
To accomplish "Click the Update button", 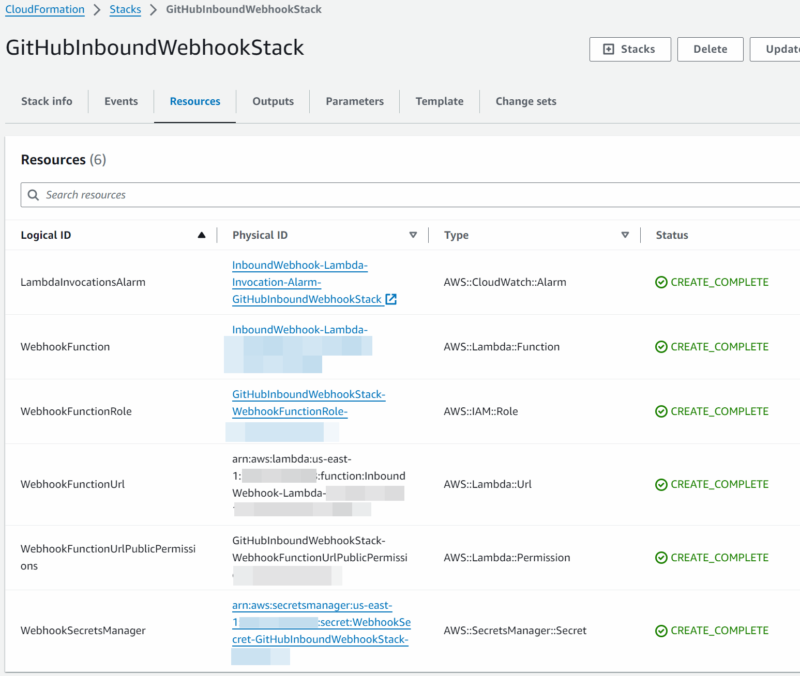I will pos(775,49).
